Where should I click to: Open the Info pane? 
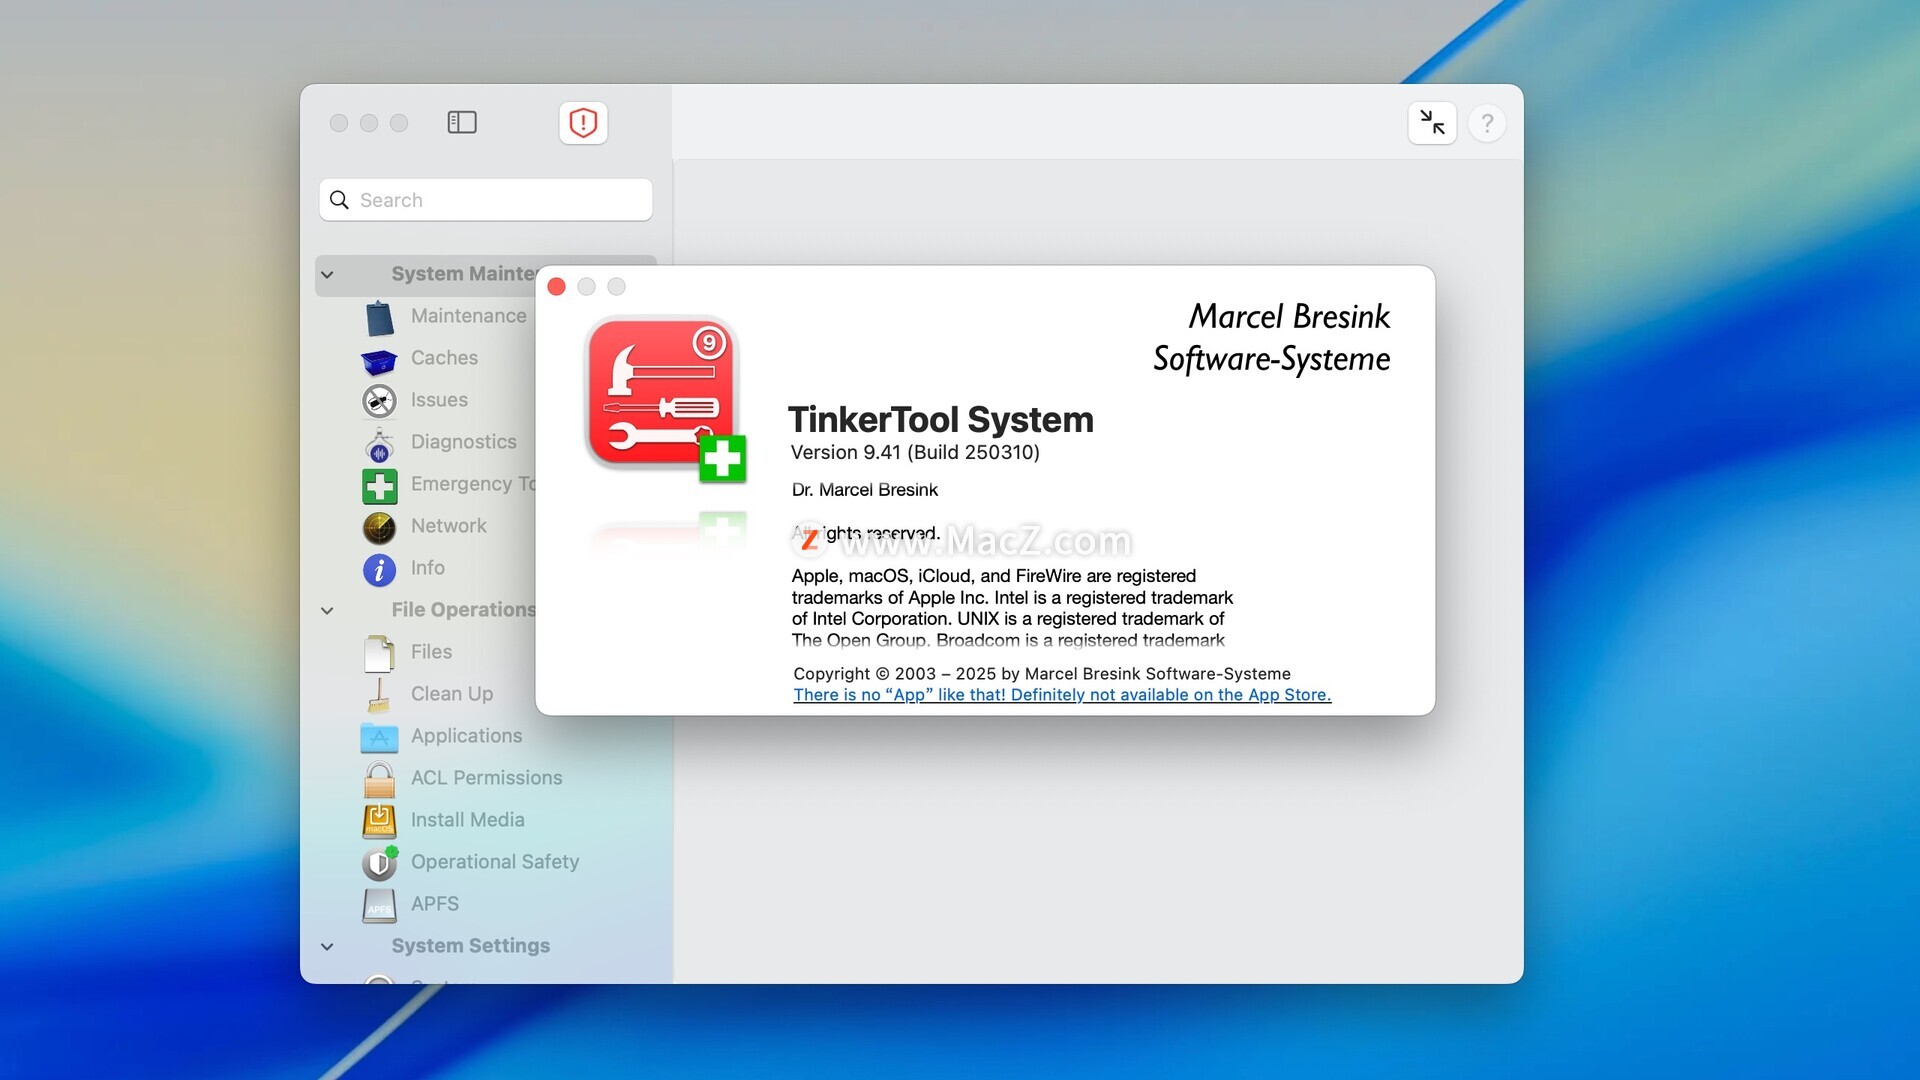pyautogui.click(x=427, y=568)
